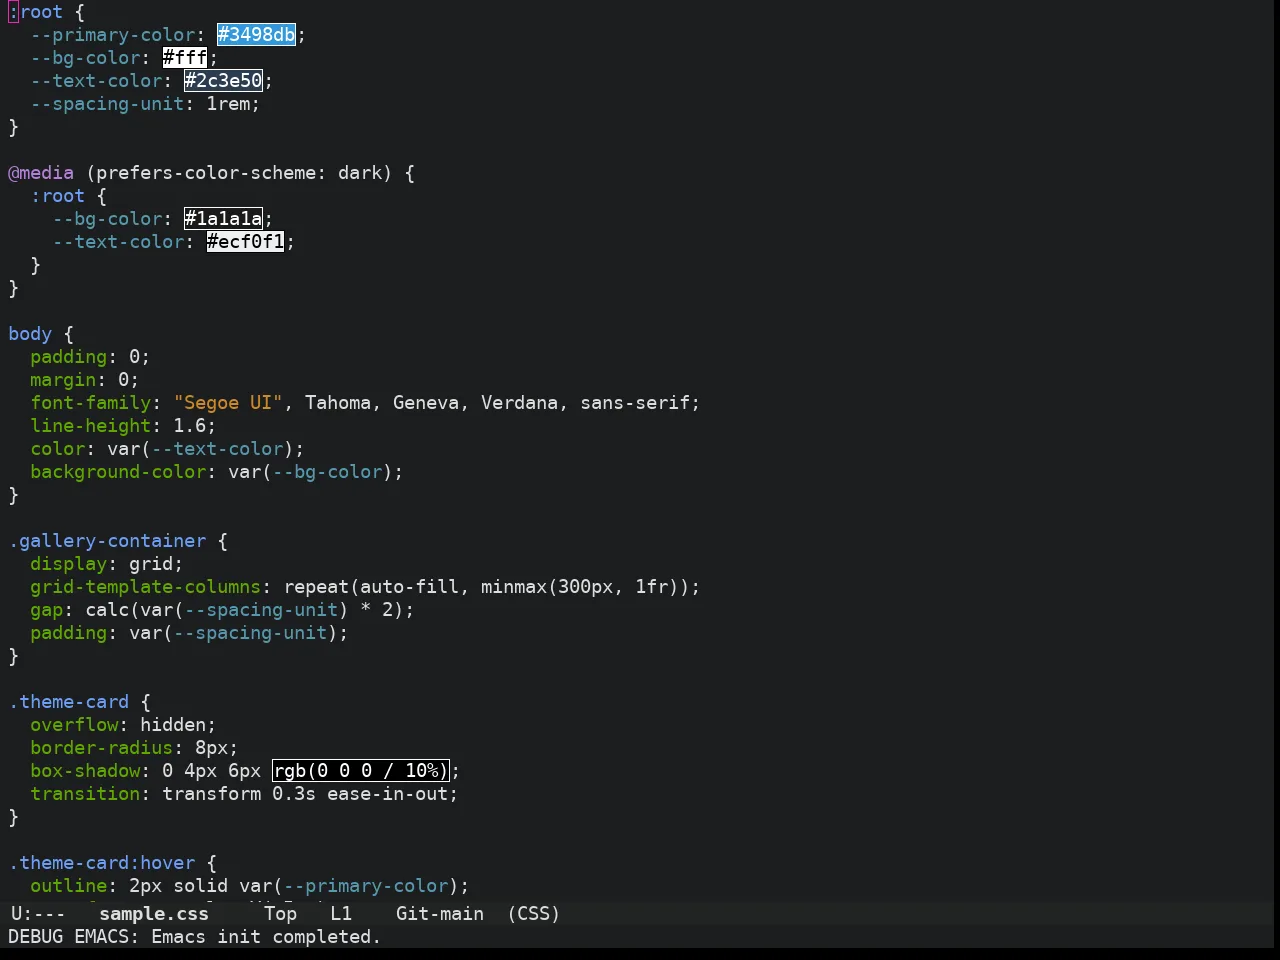Click the rgb(0 0 0 / 10%) value
Screen dimensions: 1280x960
tap(361, 771)
